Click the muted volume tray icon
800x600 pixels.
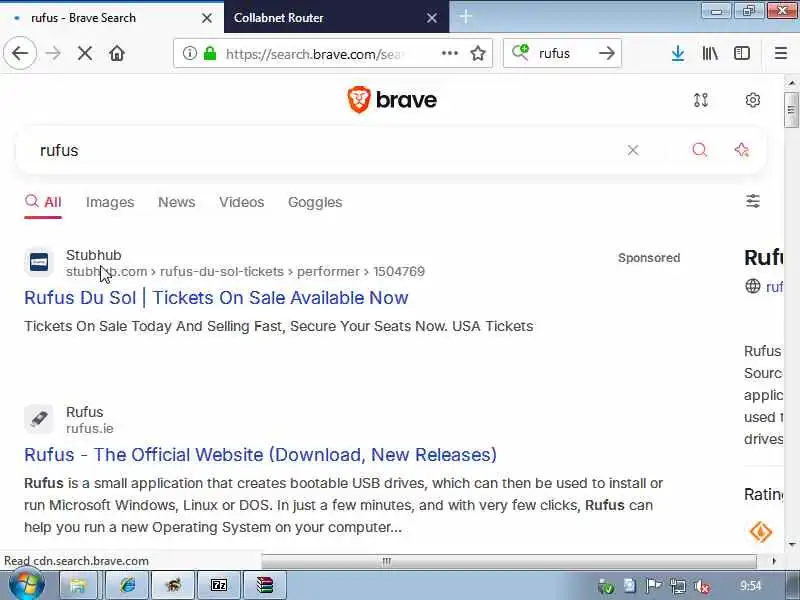tap(703, 586)
